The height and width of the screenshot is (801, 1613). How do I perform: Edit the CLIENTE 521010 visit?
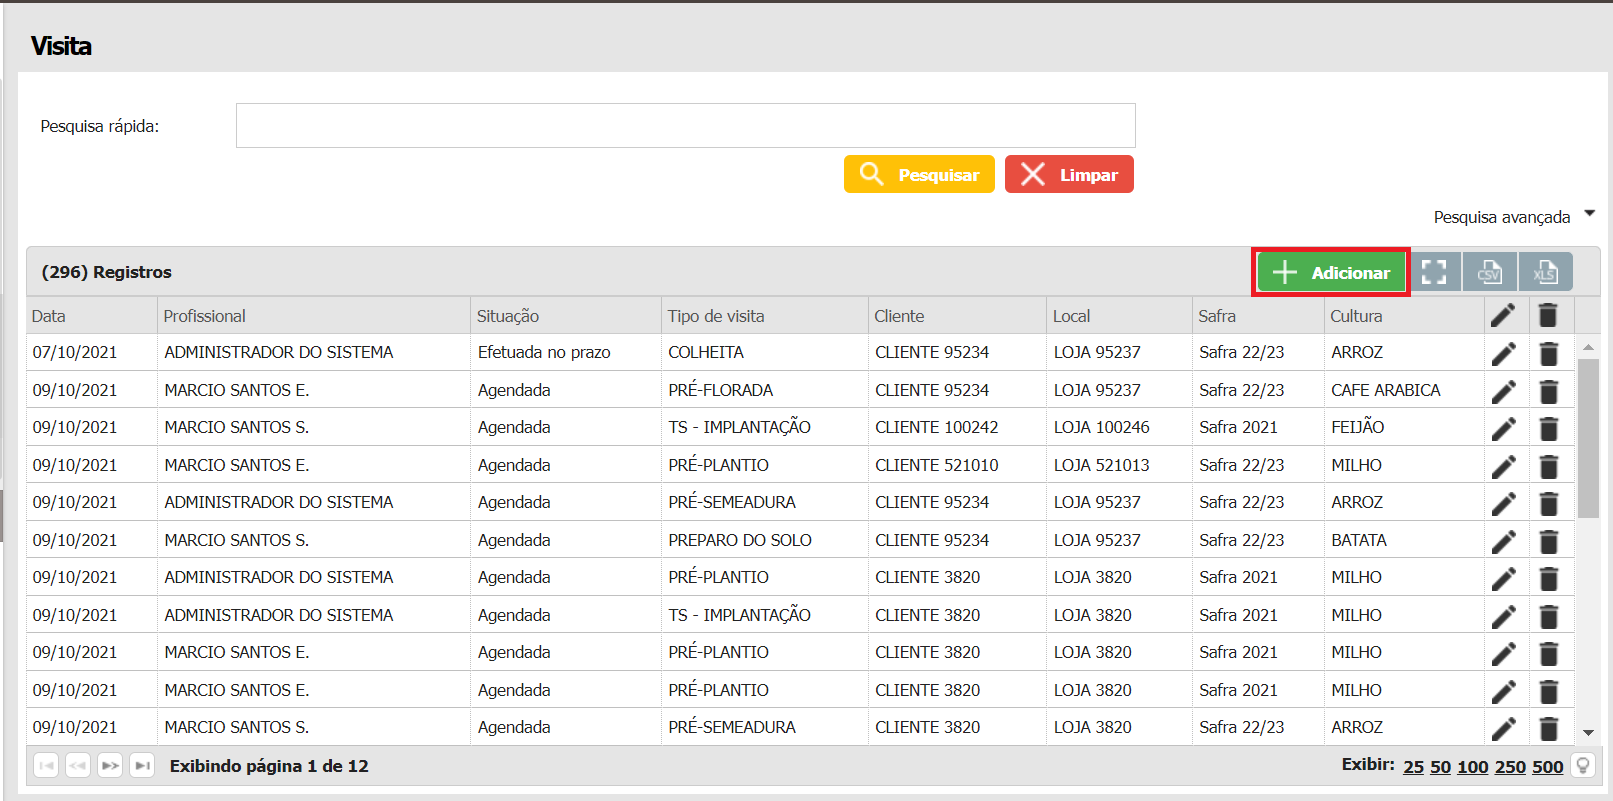coord(1503,466)
